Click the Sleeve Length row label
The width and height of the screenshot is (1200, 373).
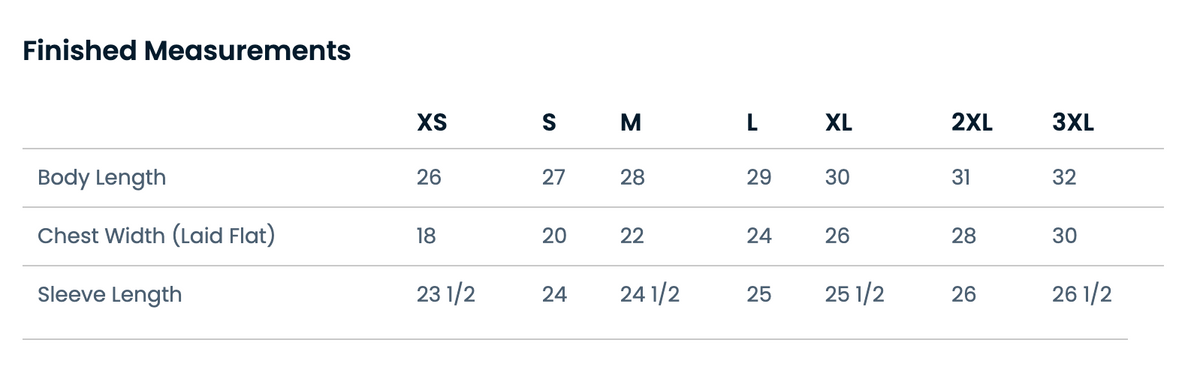coord(110,295)
